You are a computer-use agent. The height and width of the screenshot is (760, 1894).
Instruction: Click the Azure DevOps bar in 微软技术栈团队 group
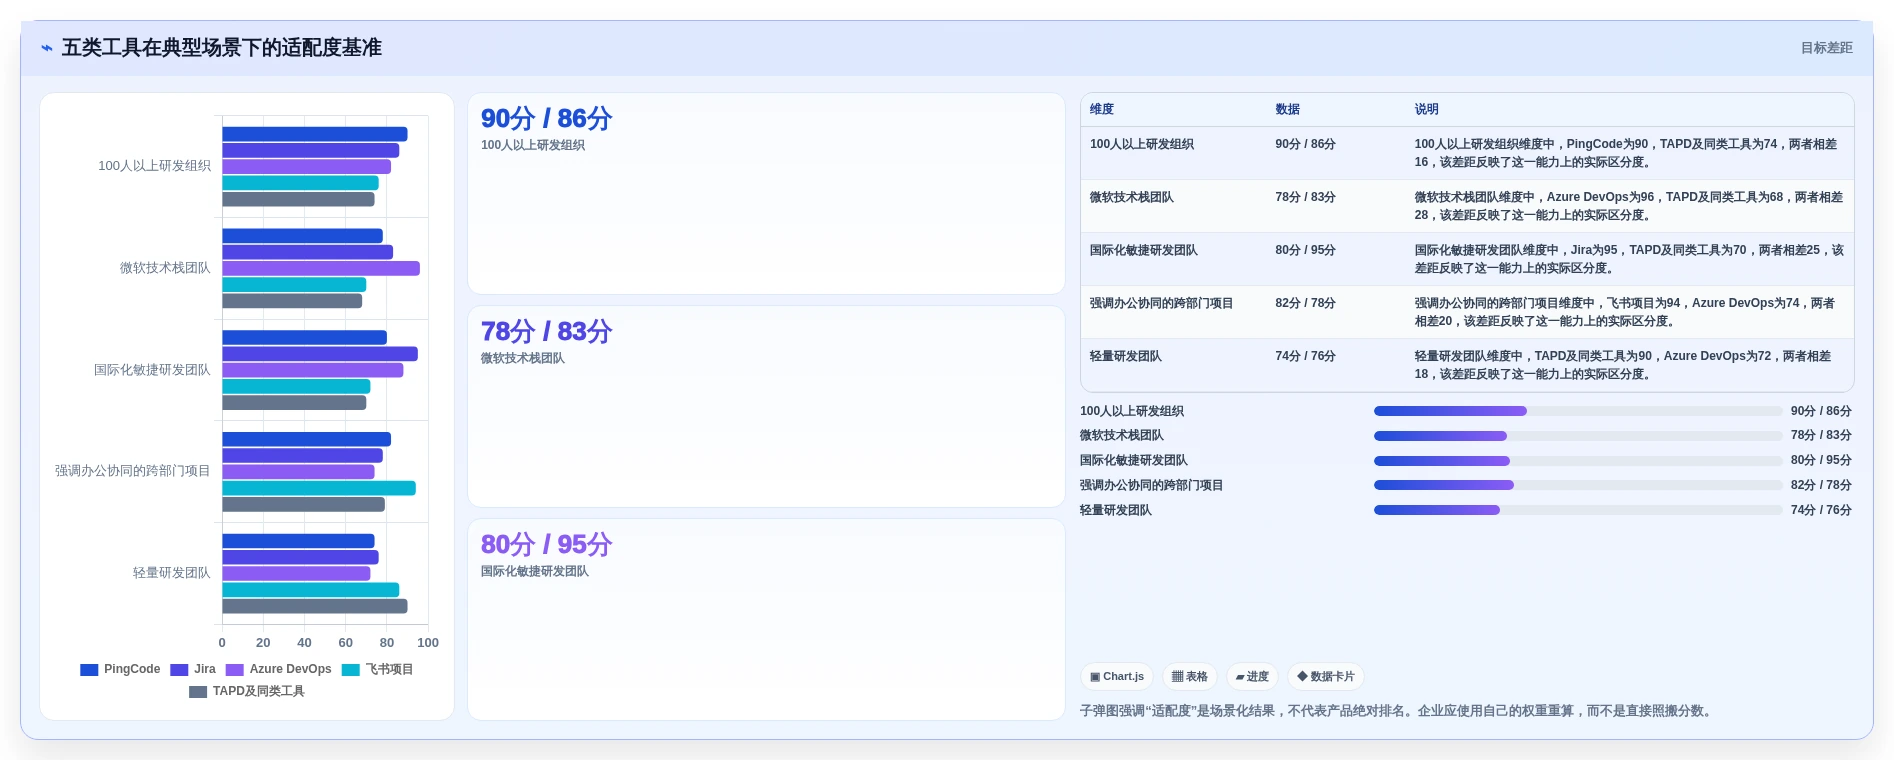321,268
